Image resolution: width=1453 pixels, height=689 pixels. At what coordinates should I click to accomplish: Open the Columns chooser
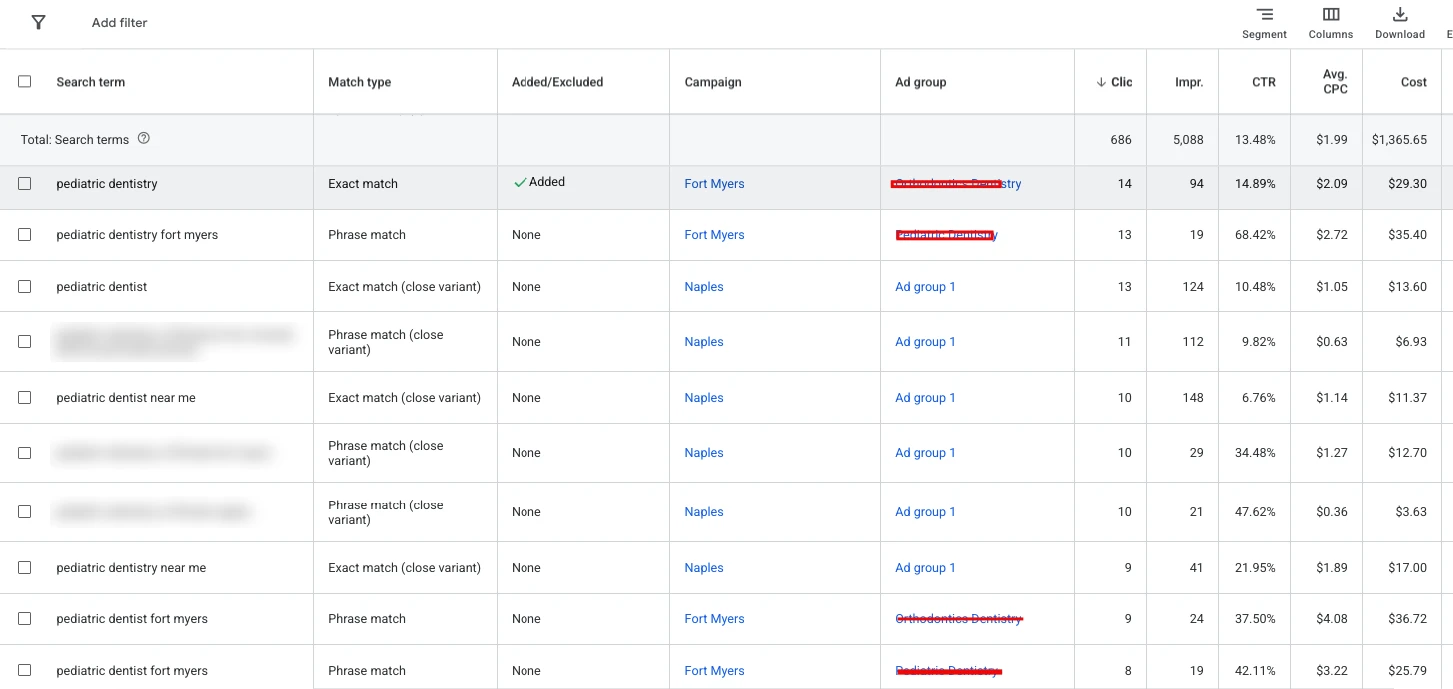1331,23
